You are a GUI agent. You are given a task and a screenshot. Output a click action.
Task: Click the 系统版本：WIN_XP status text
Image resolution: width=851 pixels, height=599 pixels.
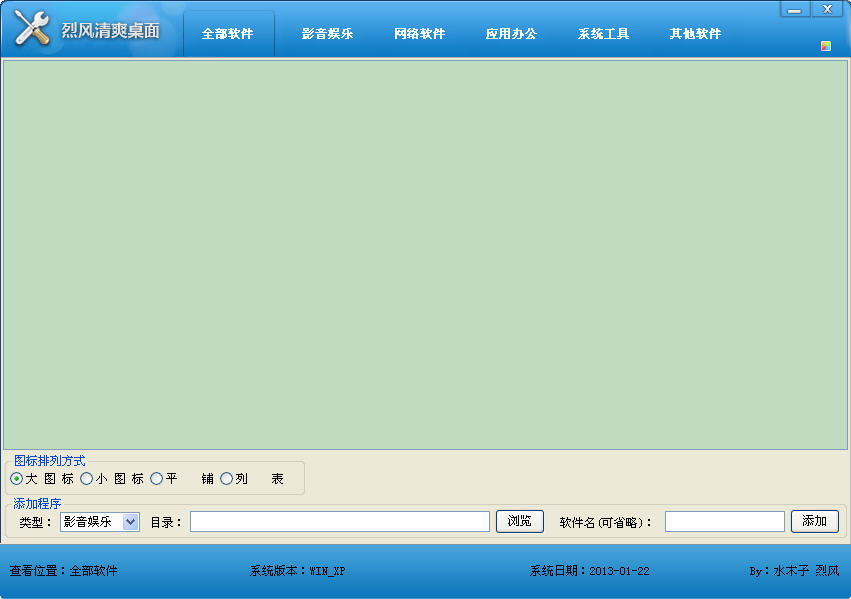click(297, 571)
